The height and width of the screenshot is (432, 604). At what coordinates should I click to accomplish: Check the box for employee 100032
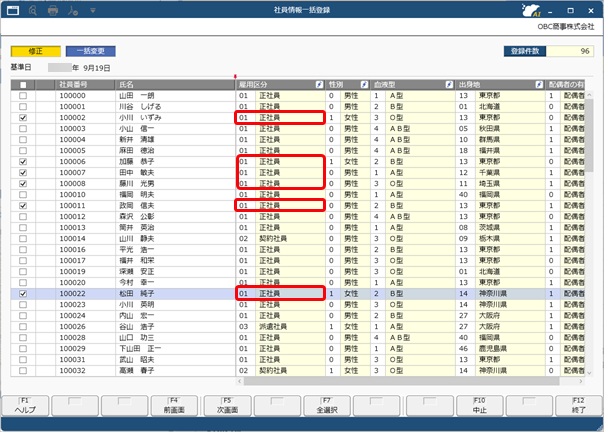tap(23, 371)
